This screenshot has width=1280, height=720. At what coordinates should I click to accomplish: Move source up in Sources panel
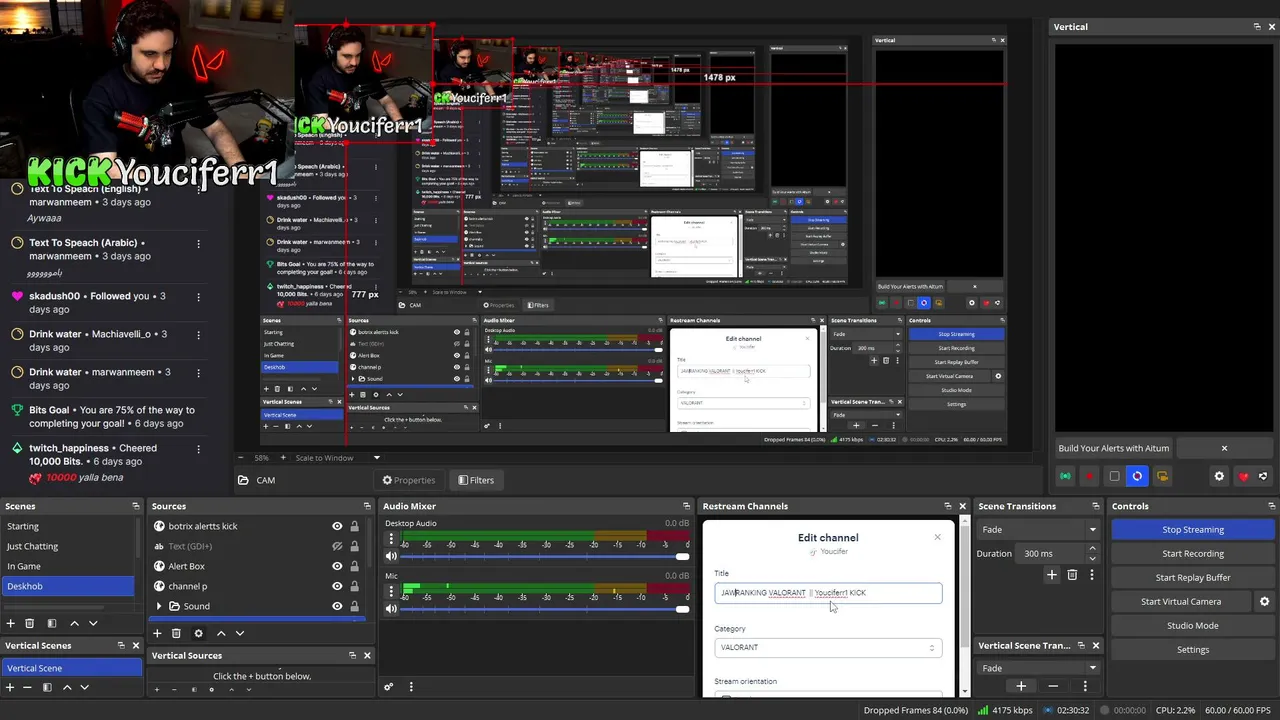click(221, 633)
